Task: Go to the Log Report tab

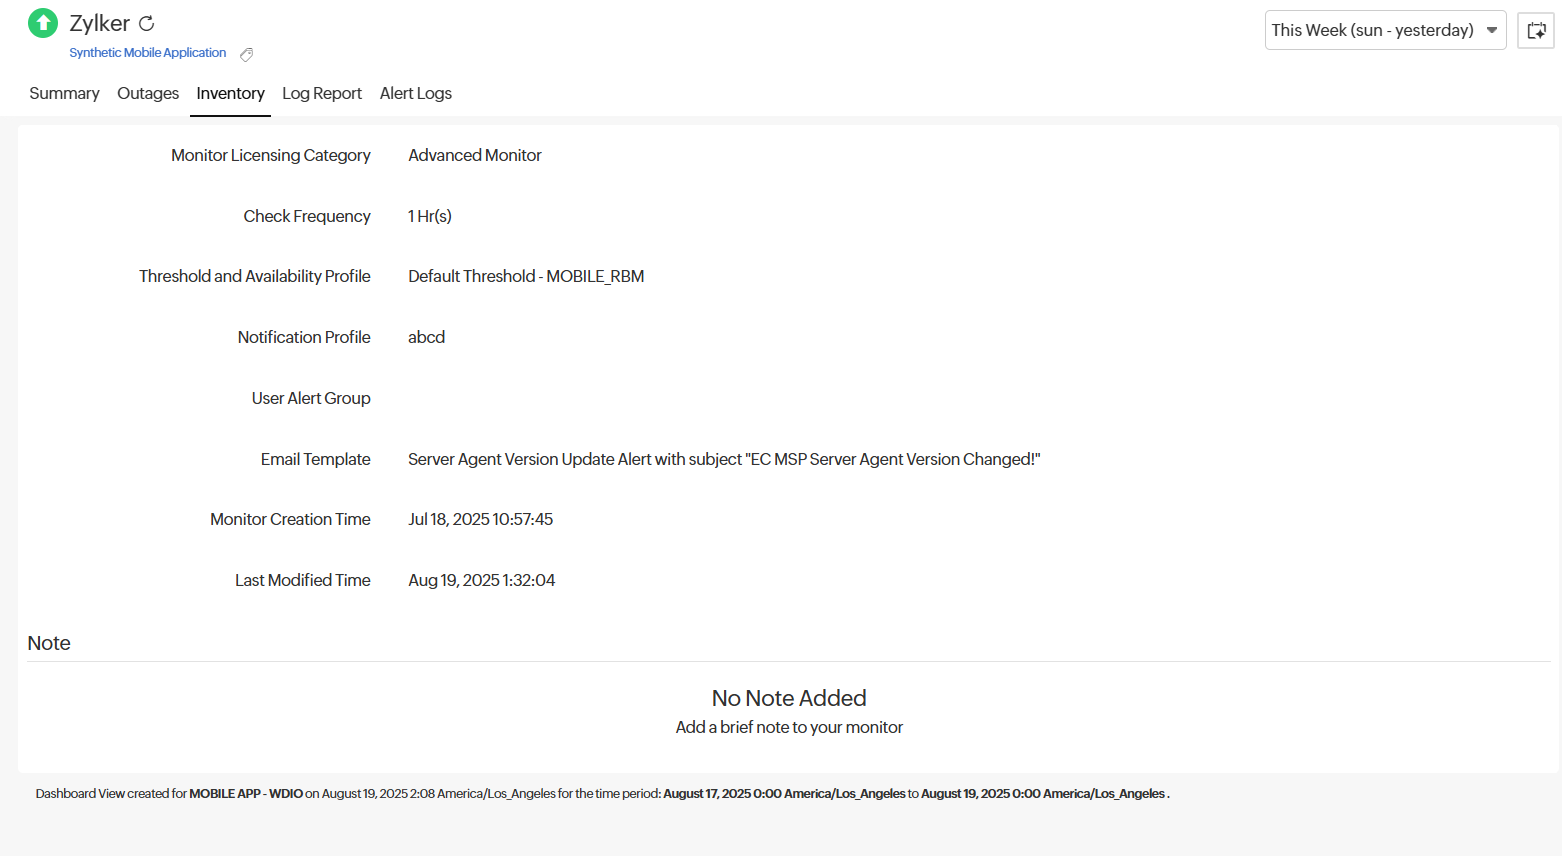Action: (x=321, y=93)
